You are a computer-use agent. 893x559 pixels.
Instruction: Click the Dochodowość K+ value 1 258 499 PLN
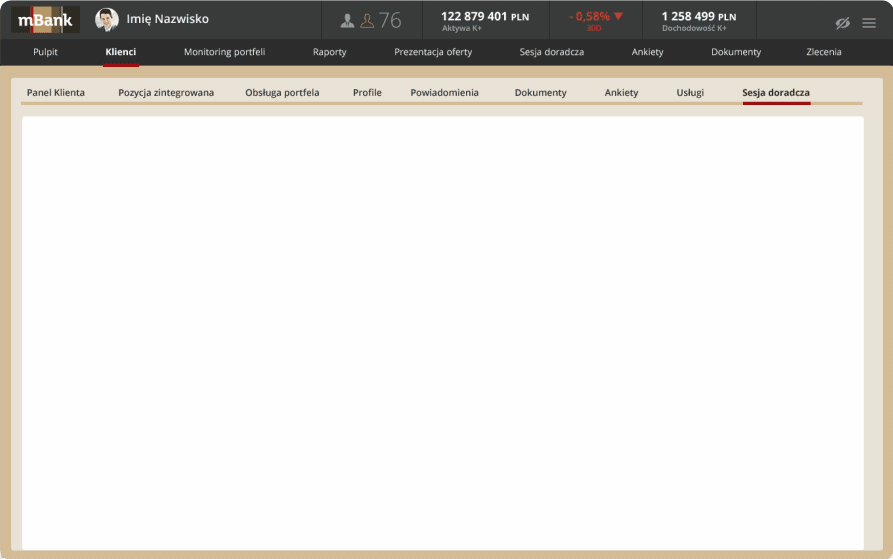pos(698,17)
